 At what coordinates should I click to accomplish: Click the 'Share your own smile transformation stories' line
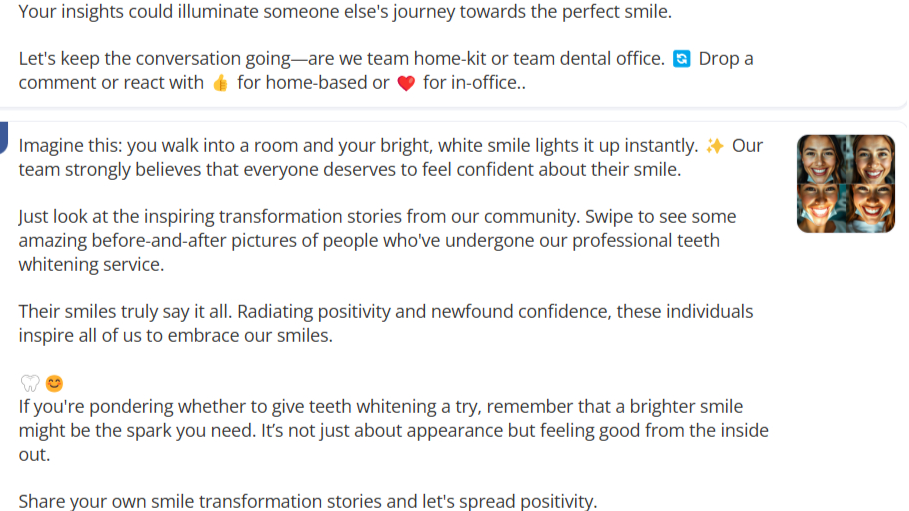[x=308, y=501]
